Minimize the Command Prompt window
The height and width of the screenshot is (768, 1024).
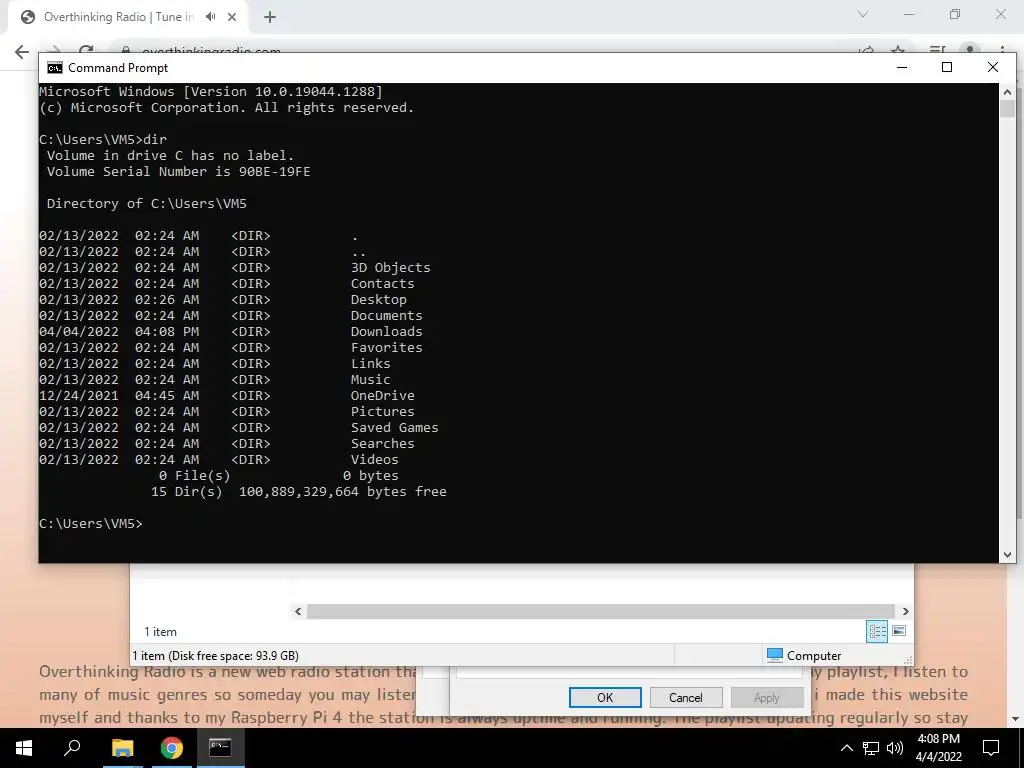pos(902,67)
